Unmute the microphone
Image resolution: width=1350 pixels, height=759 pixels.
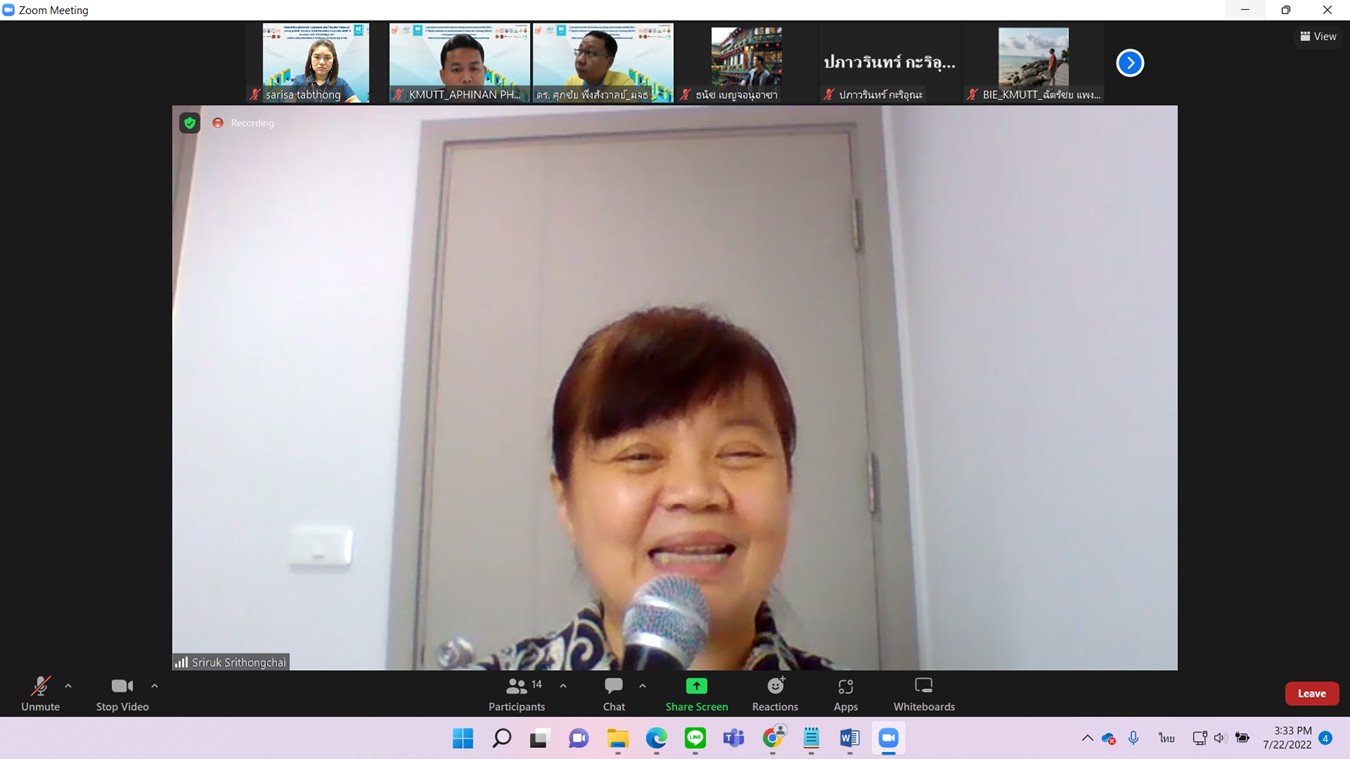point(40,694)
